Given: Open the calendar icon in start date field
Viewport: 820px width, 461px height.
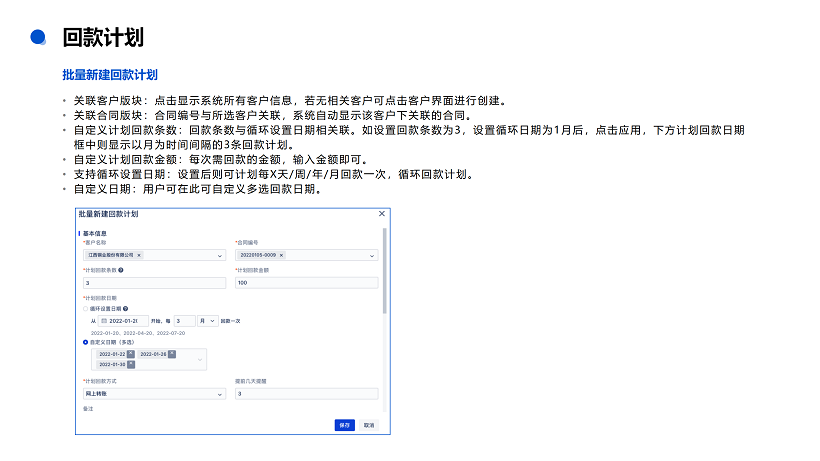Looking at the screenshot, I should pyautogui.click(x=104, y=321).
